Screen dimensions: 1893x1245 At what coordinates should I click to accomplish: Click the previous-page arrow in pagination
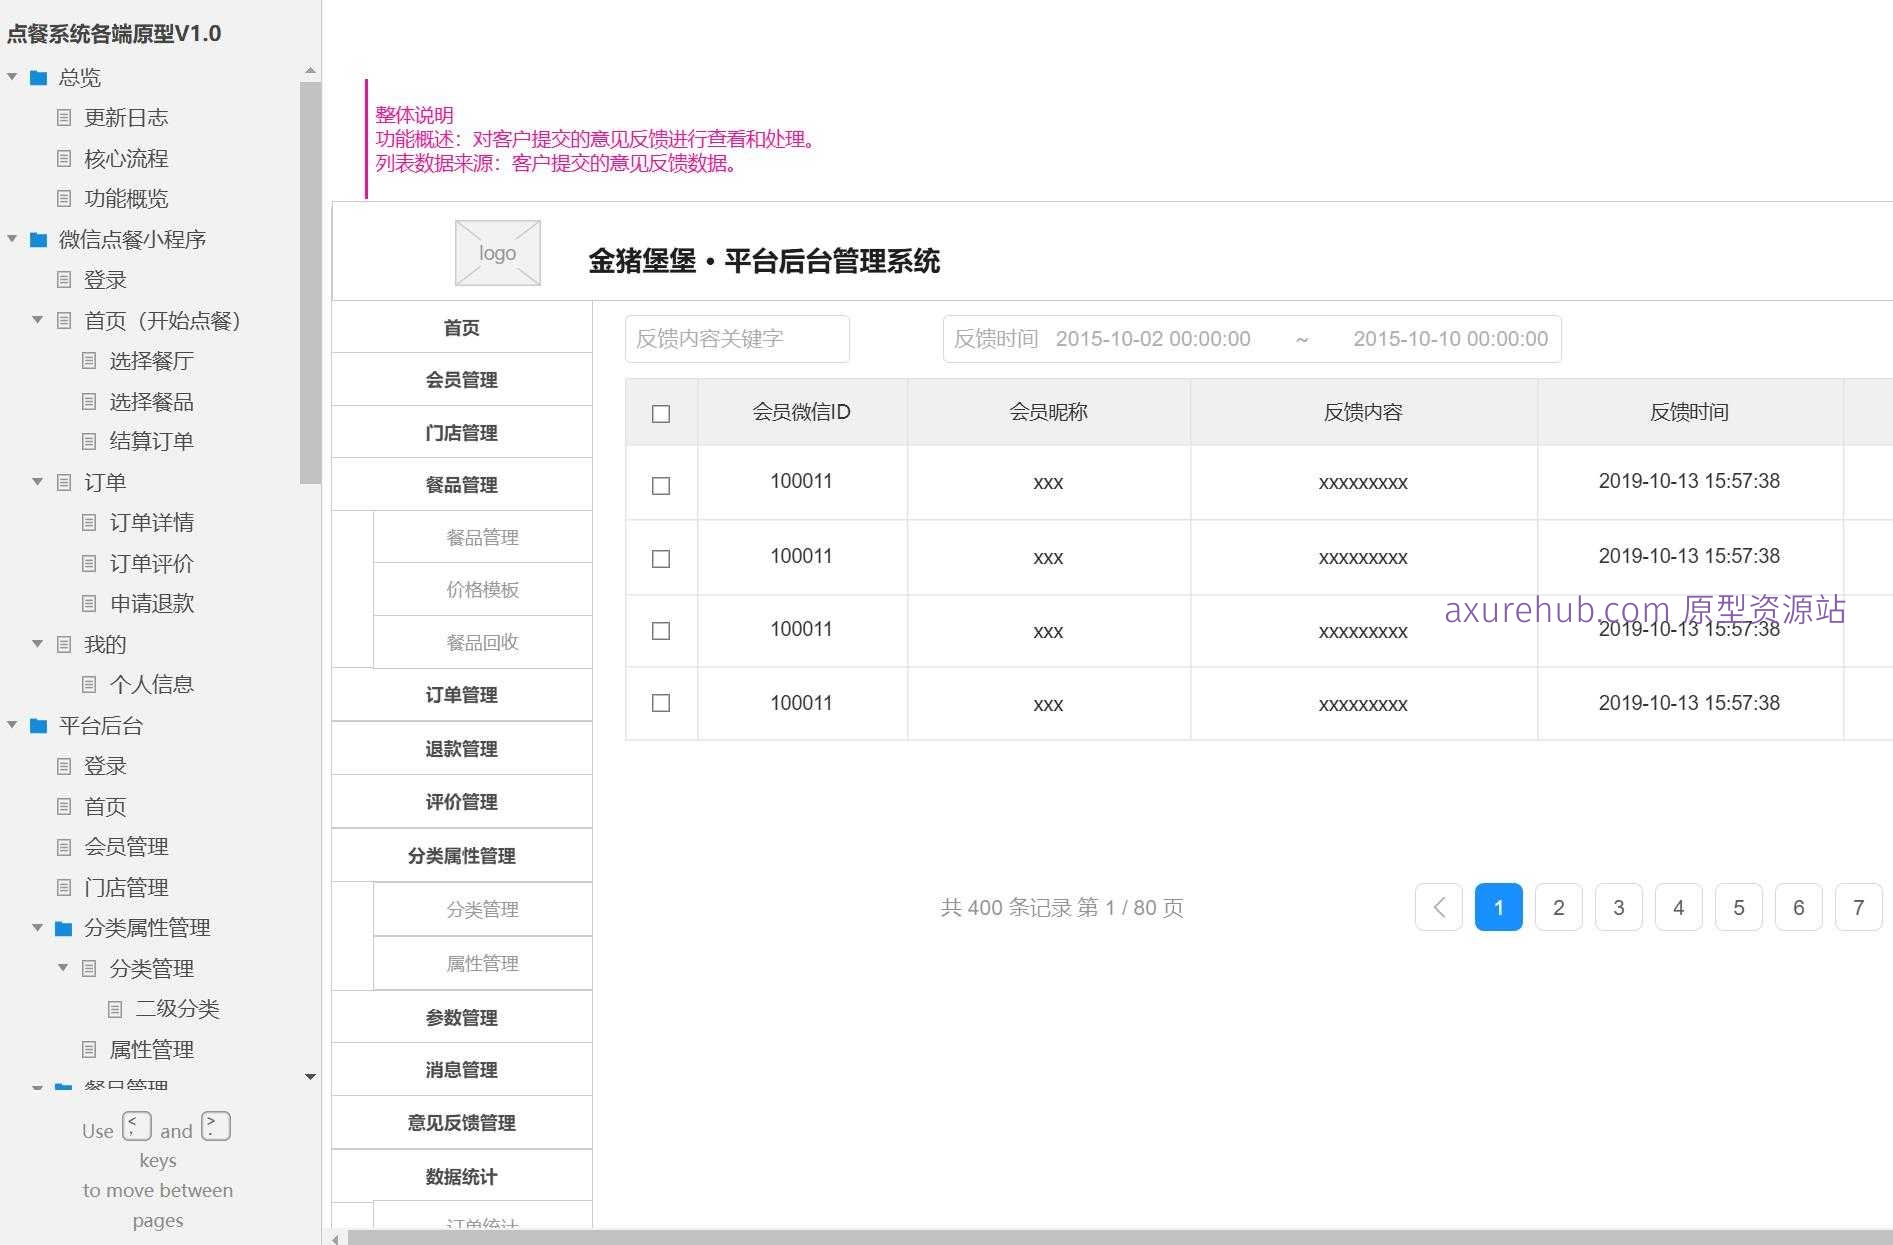pos(1439,907)
